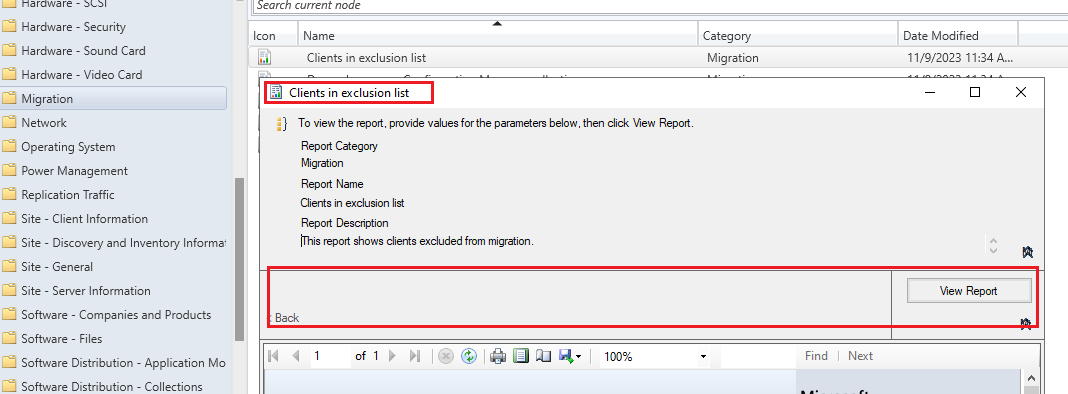The height and width of the screenshot is (394, 1068).
Task: Select the Migration folder
Action: point(113,99)
